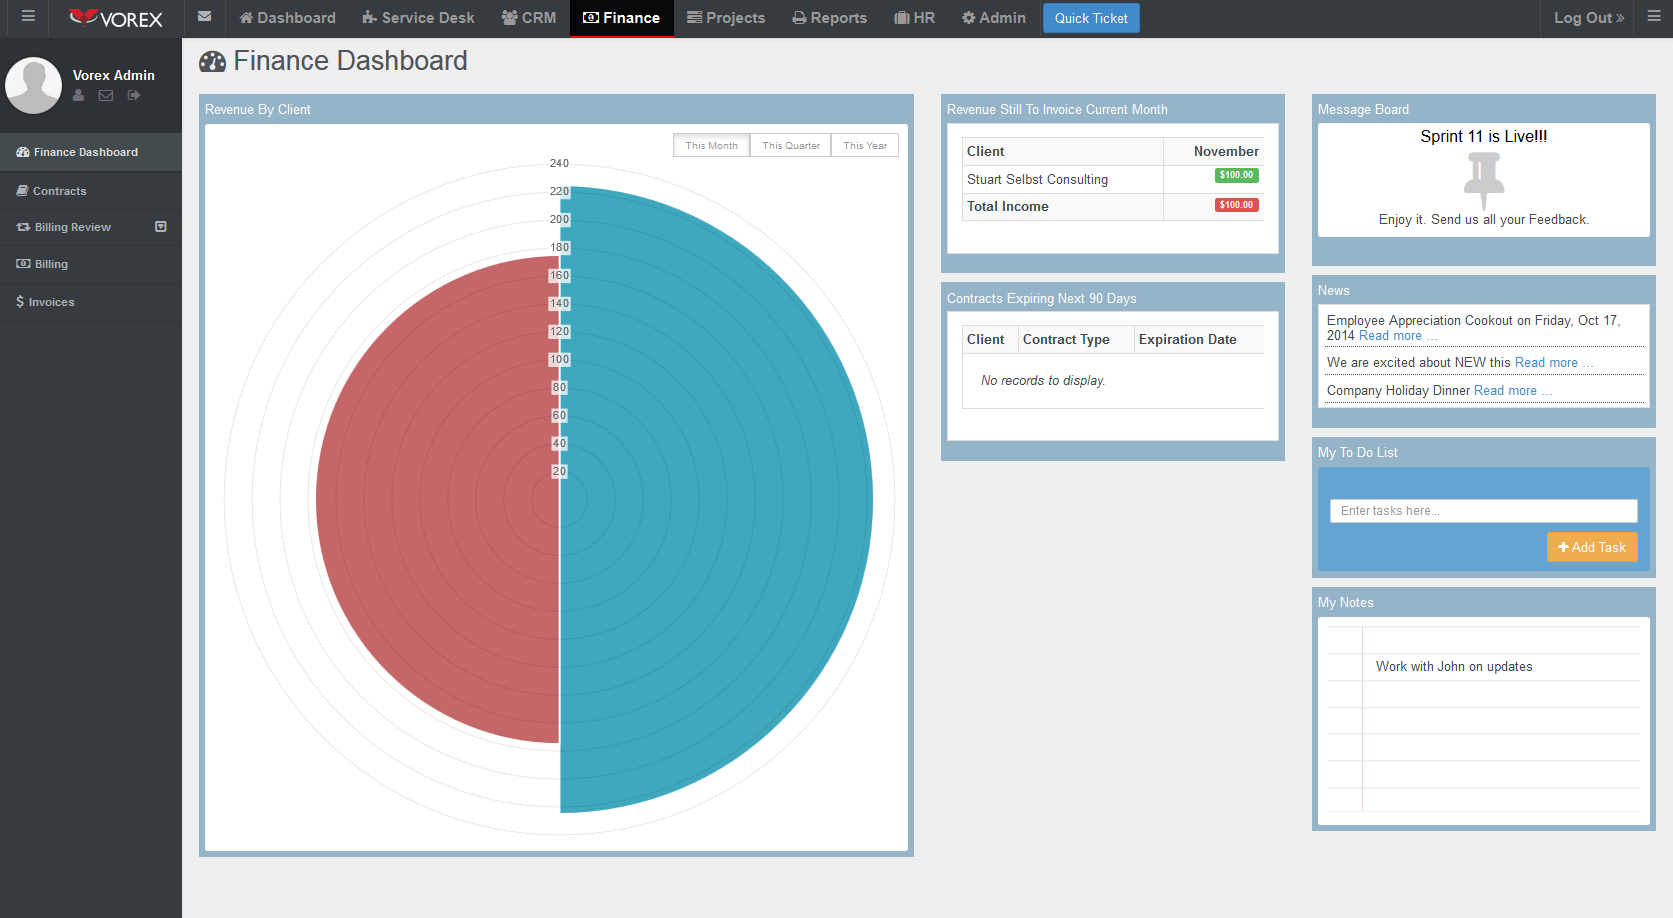
Task: Expand the Billing Review submenu arrow
Action: click(x=161, y=227)
